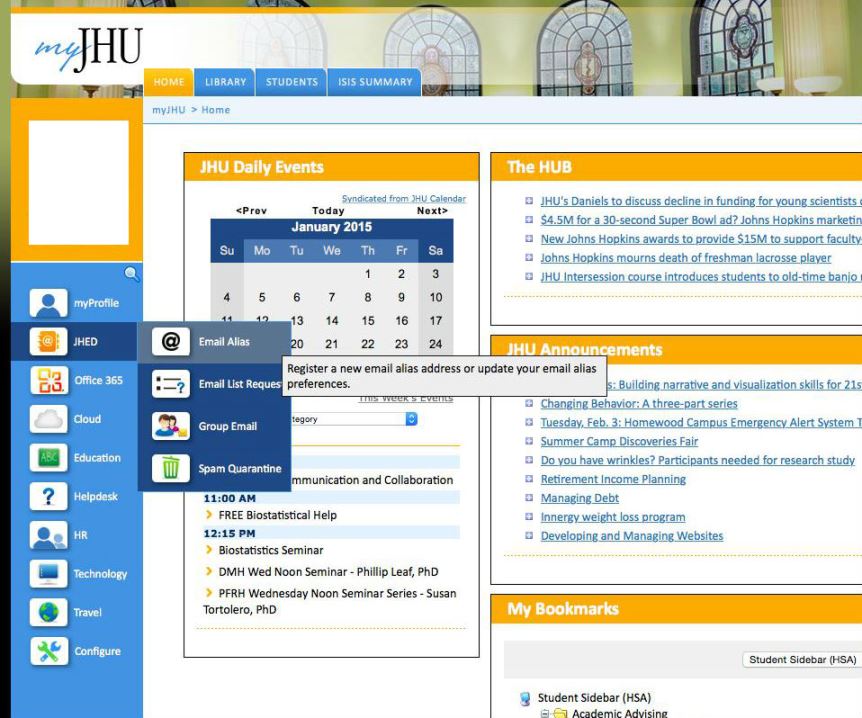The image size is (862, 718).
Task: Open the Education ABC icon
Action: (x=48, y=458)
